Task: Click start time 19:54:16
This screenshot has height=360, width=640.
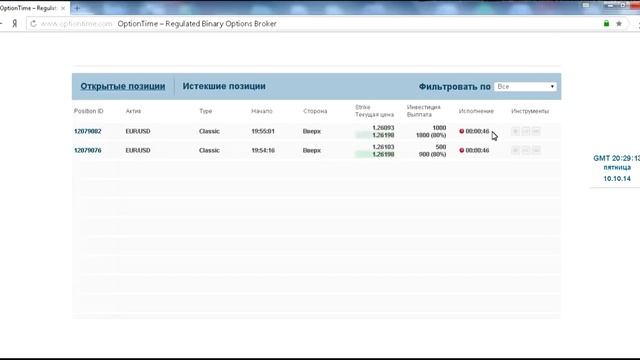Action: pos(263,150)
